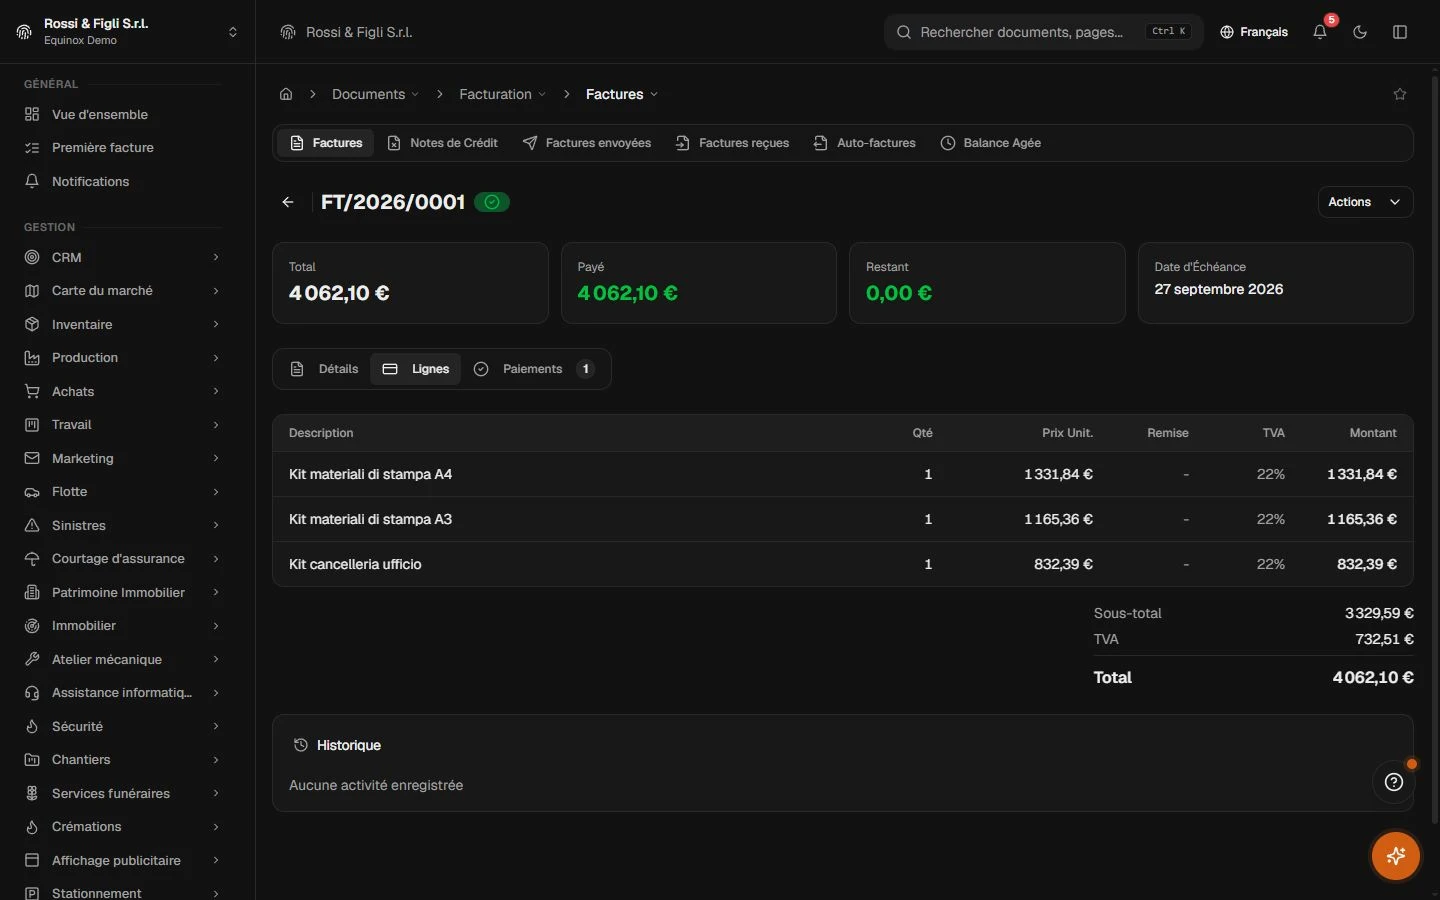
Task: Expand the Documents breadcrumb dropdown
Action: click(375, 94)
